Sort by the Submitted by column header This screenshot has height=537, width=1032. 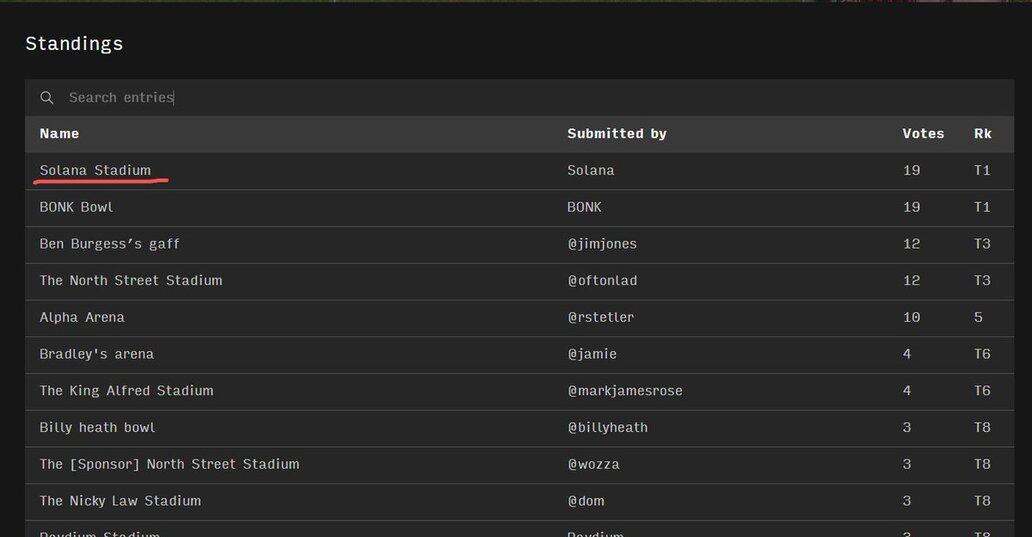pyautogui.click(x=616, y=134)
